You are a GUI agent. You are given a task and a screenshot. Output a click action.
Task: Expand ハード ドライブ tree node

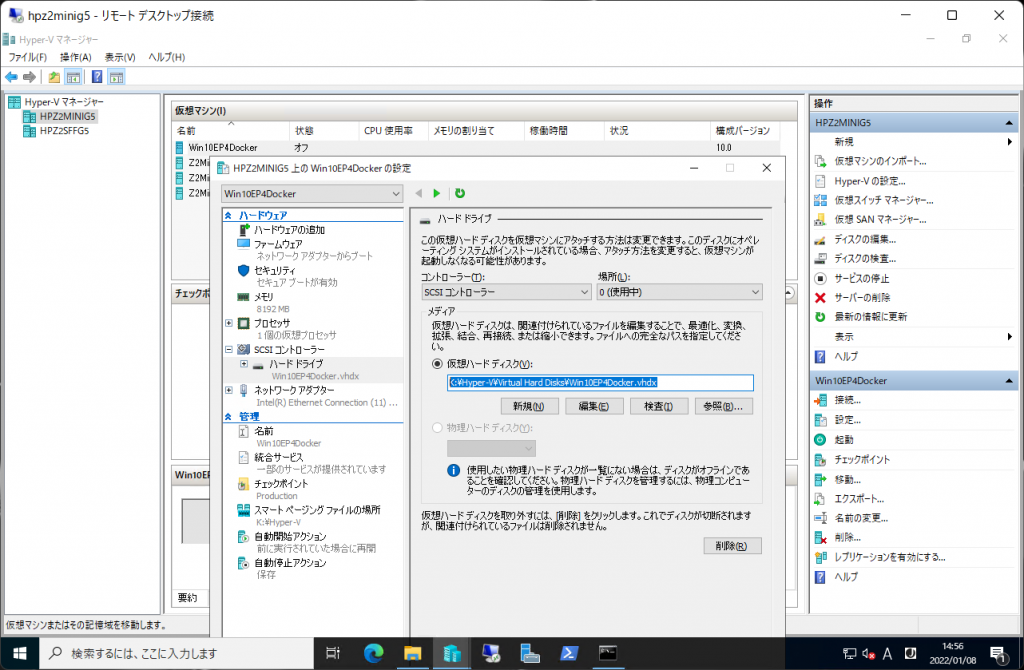(x=244, y=364)
